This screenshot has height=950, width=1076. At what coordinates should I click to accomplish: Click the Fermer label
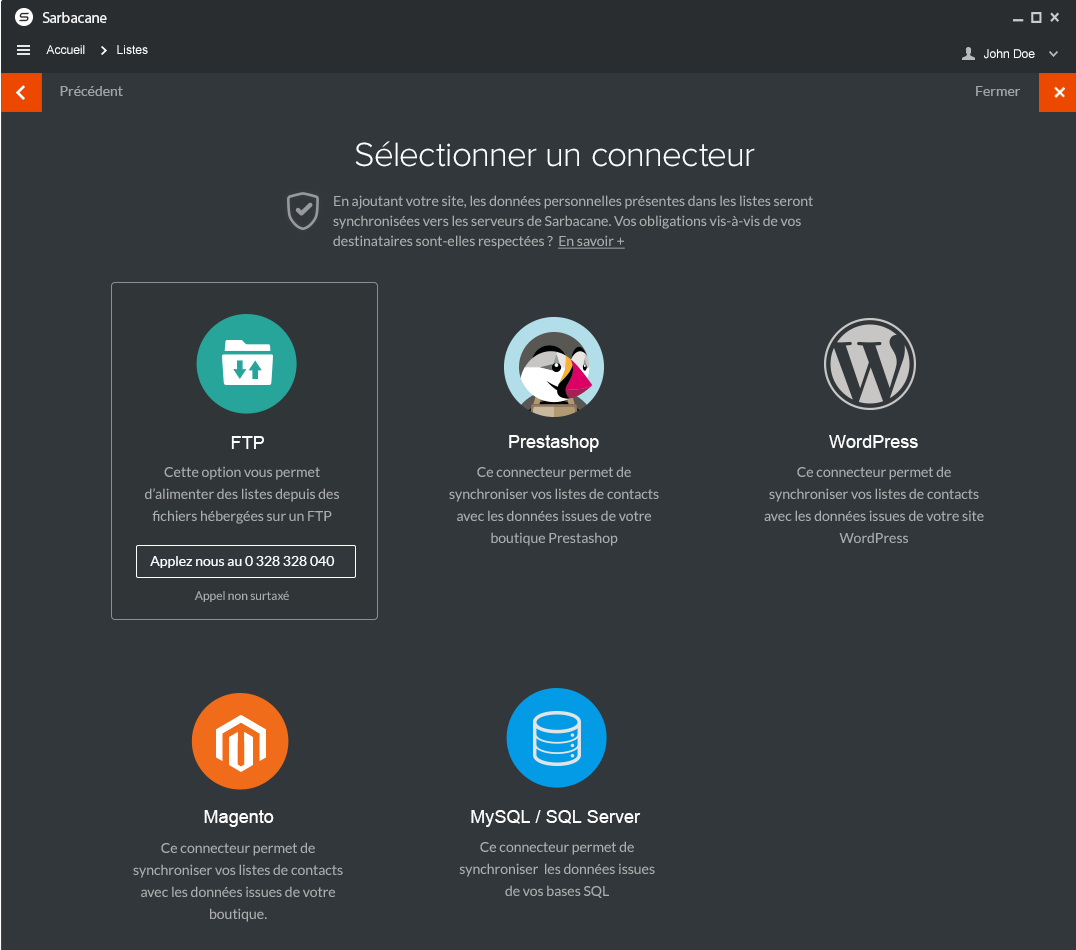(997, 91)
